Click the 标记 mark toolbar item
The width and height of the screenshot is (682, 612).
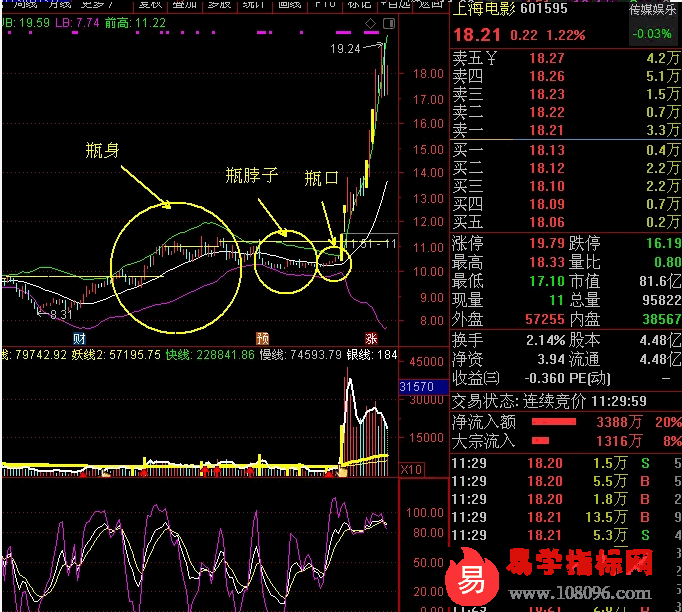359,4
